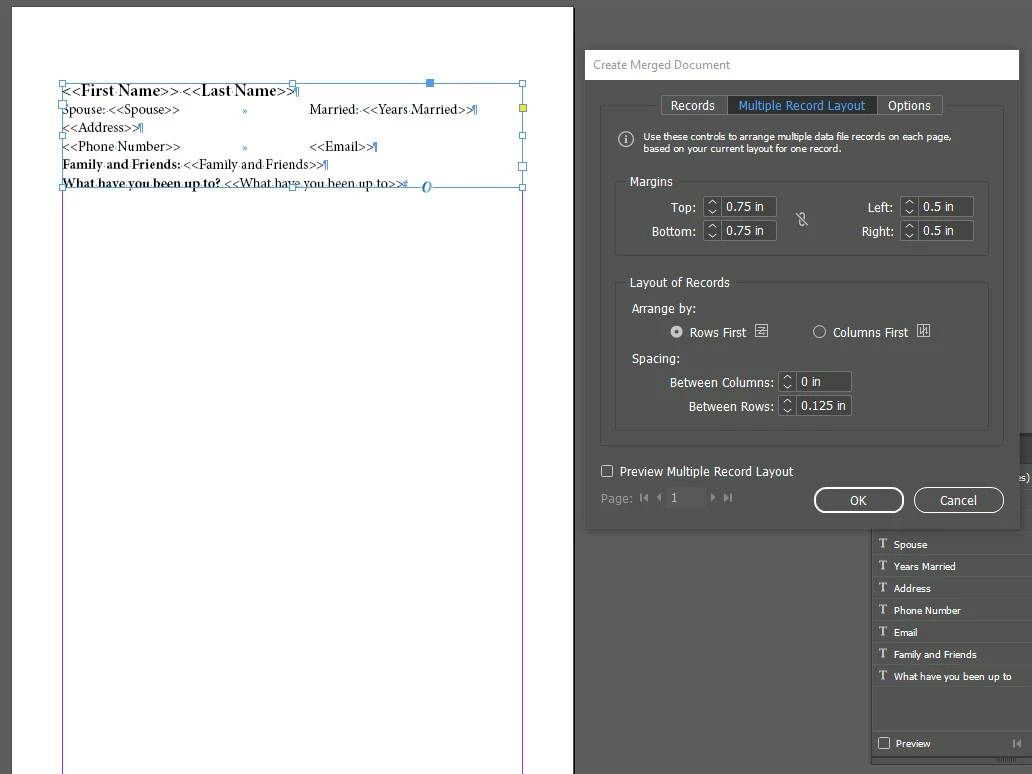Go to last page in preview navigation
Viewport: 1032px width, 774px height.
[728, 498]
